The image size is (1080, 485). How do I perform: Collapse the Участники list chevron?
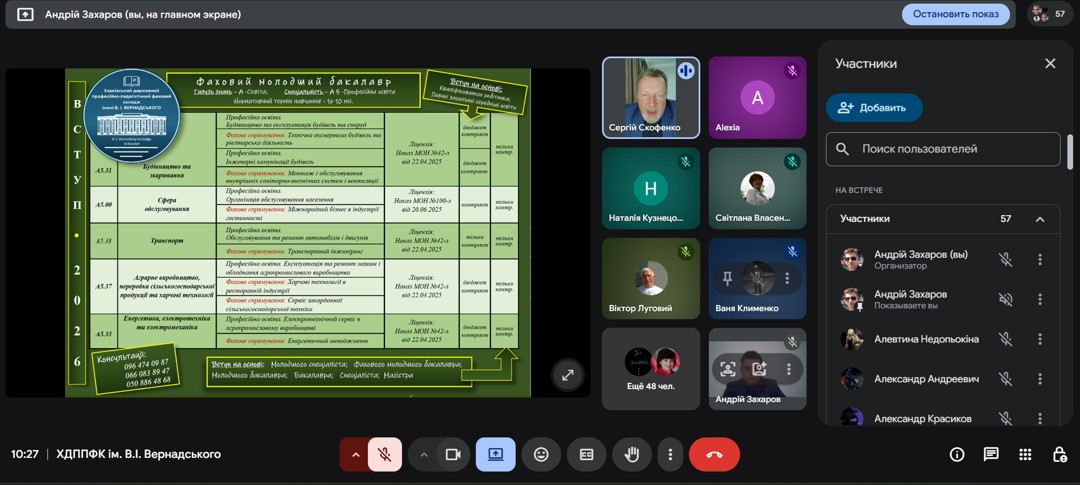click(1040, 219)
